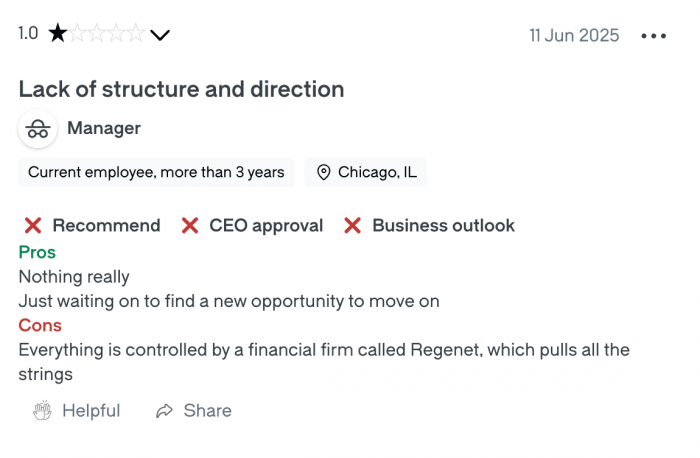This screenshot has height=458, width=700.
Task: Click the location pin icon
Action: pos(323,173)
